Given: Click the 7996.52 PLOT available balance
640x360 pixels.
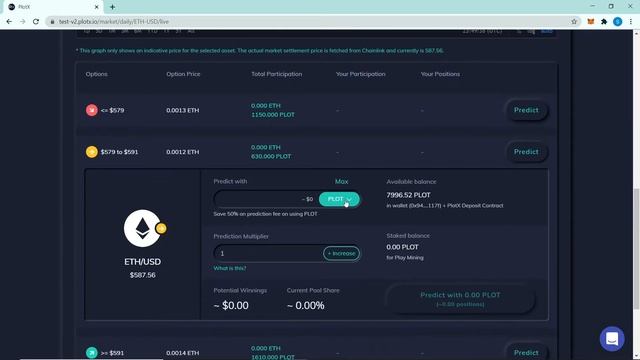Looking at the screenshot, I should pyautogui.click(x=408, y=195).
